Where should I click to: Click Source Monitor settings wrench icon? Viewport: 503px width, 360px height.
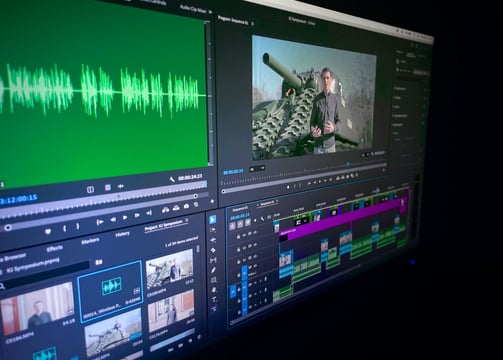click(172, 180)
